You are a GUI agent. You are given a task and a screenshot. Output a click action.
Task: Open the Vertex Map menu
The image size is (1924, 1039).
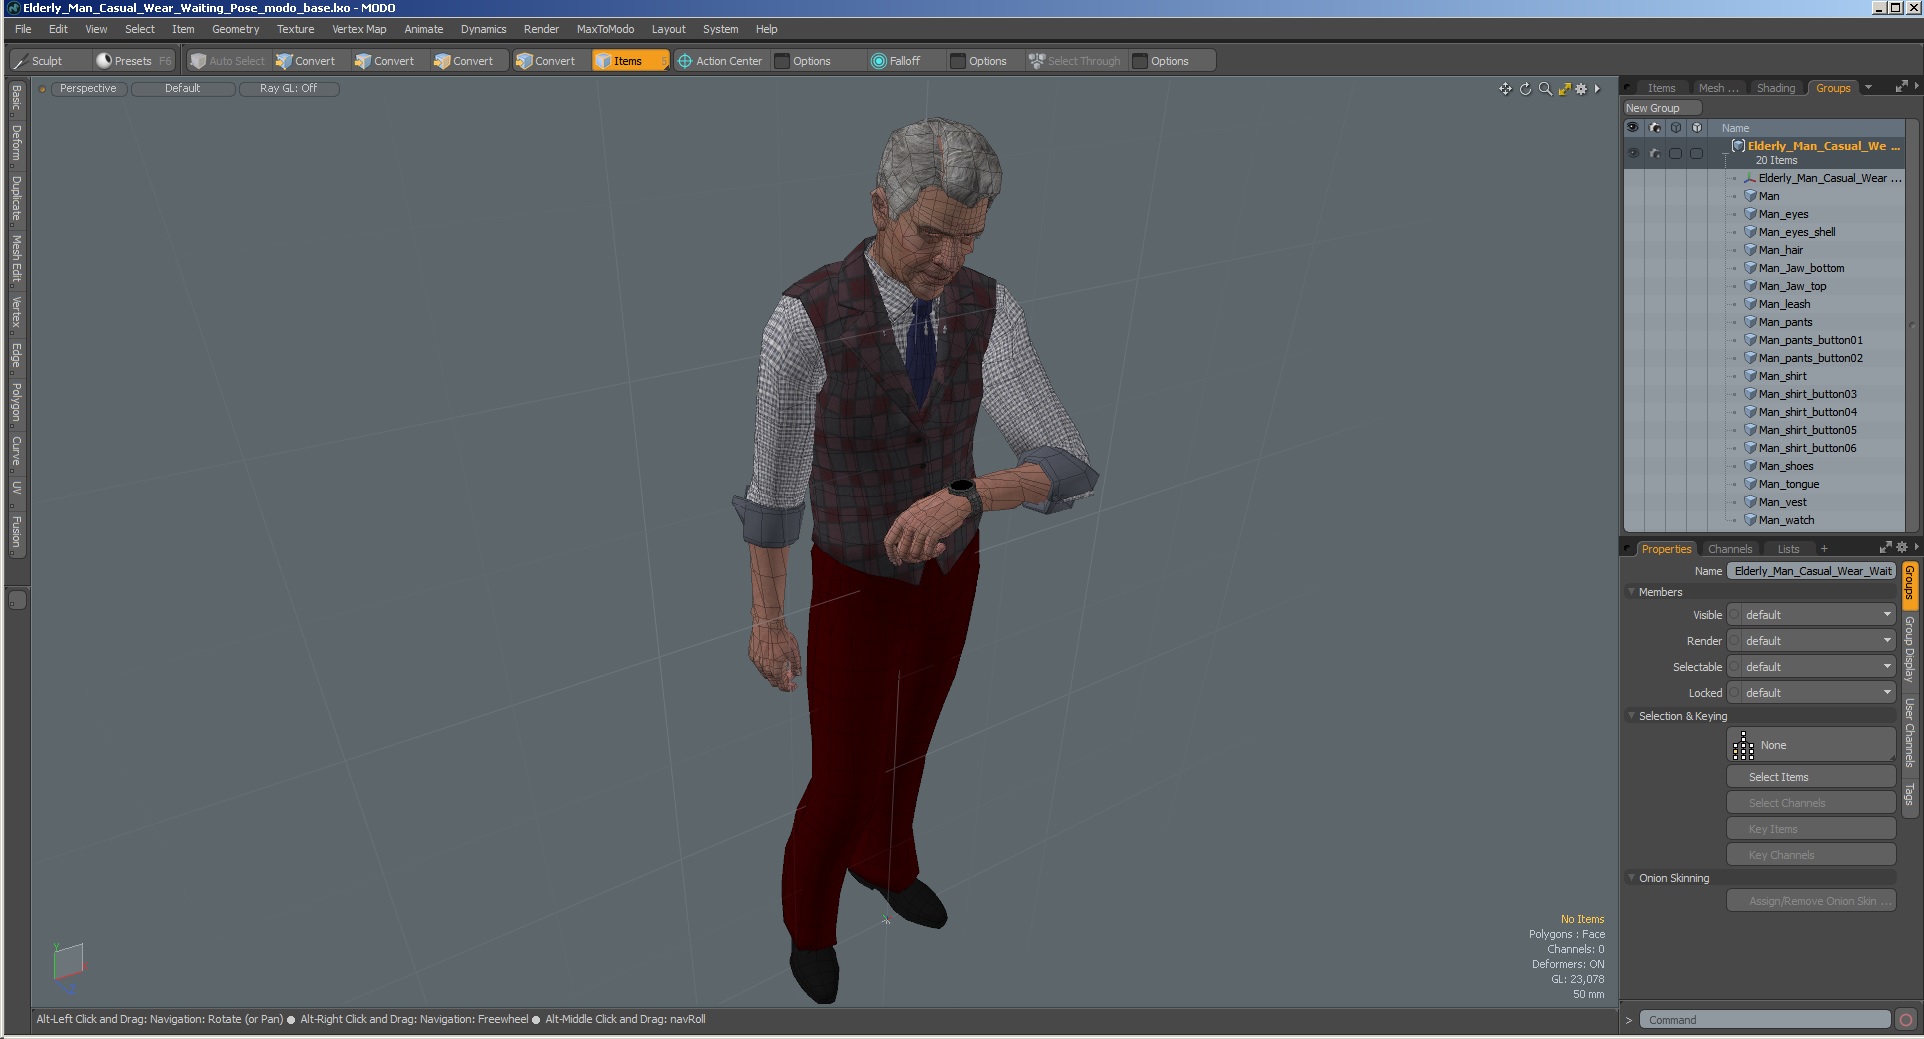point(359,29)
